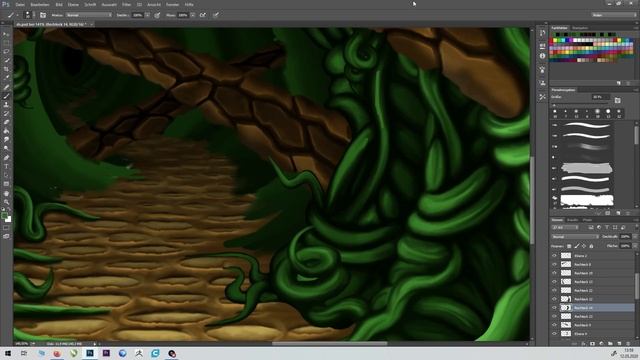The height and width of the screenshot is (360, 640).
Task: Select the Brush tool in the toolbox
Action: (6, 96)
